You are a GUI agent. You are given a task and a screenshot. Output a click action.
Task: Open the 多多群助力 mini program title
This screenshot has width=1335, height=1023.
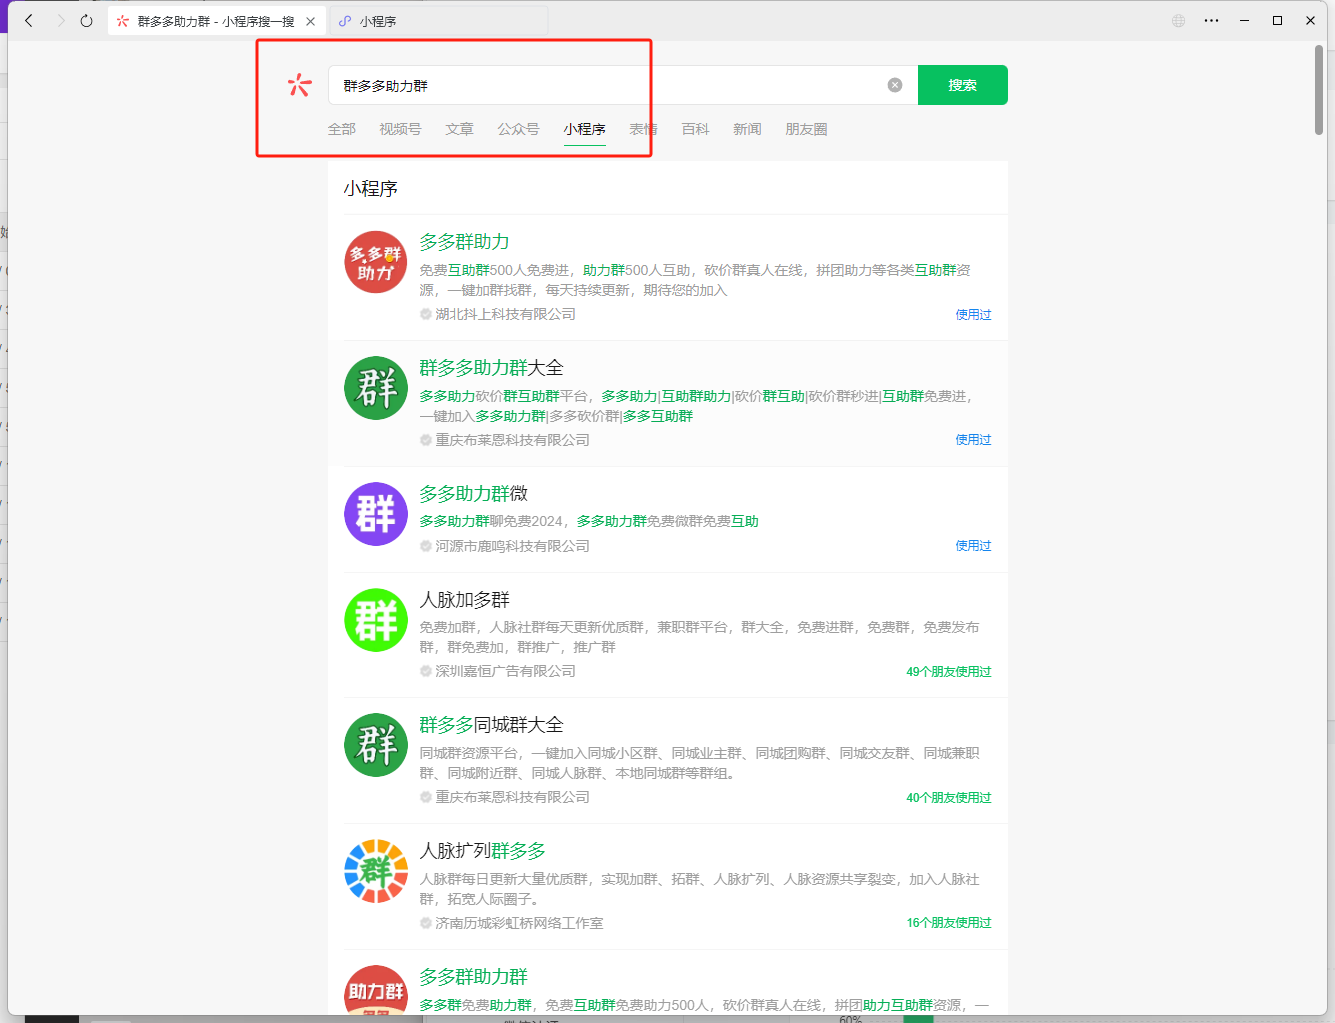pyautogui.click(x=464, y=242)
